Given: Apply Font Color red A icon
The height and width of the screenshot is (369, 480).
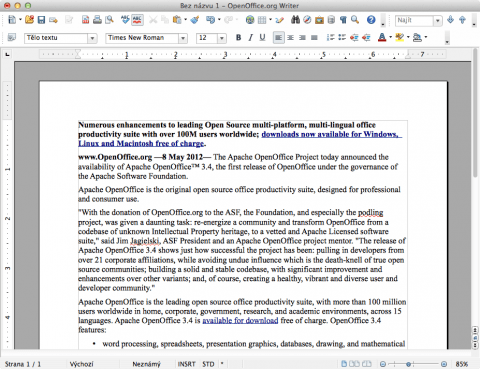Looking at the screenshot, I should [x=382, y=38].
